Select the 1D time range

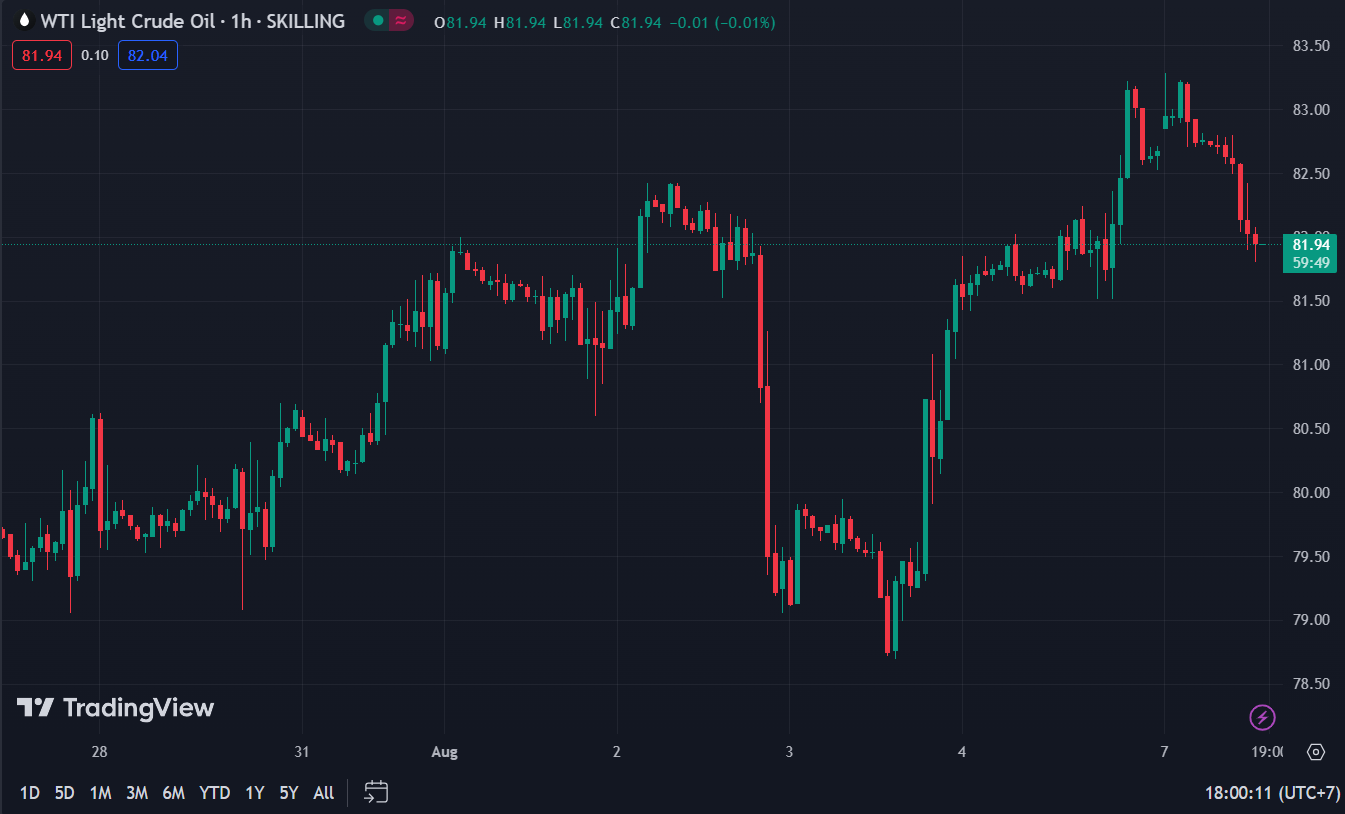[x=30, y=793]
